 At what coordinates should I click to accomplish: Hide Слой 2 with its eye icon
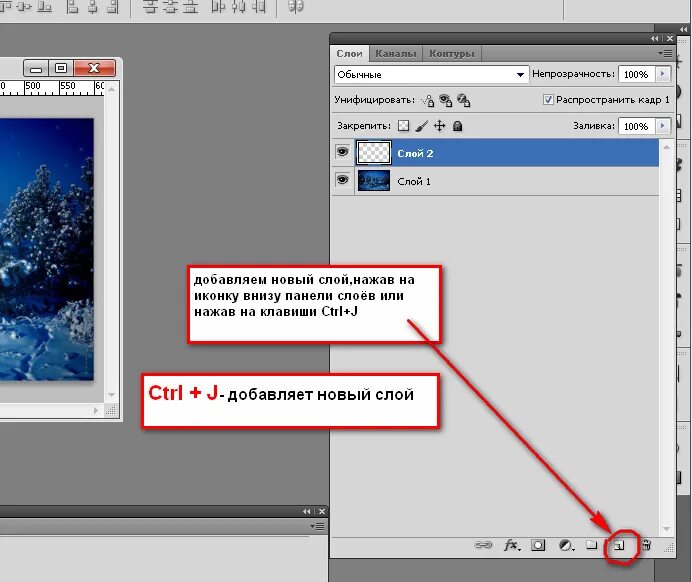342,152
